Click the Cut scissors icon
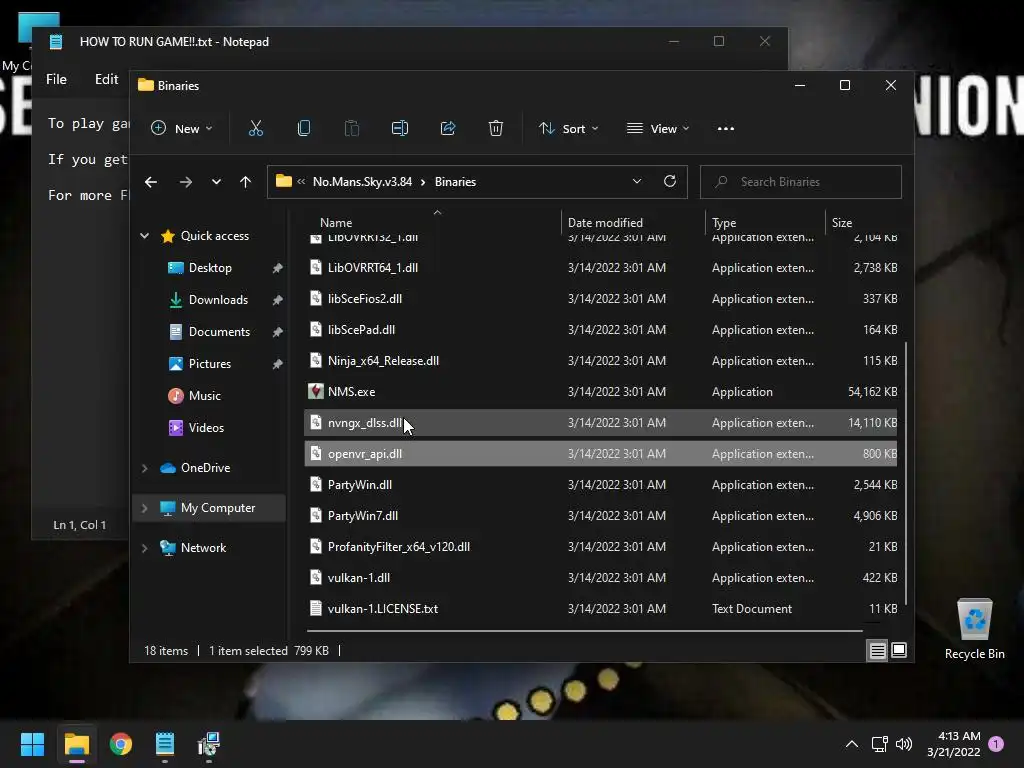 [255, 129]
